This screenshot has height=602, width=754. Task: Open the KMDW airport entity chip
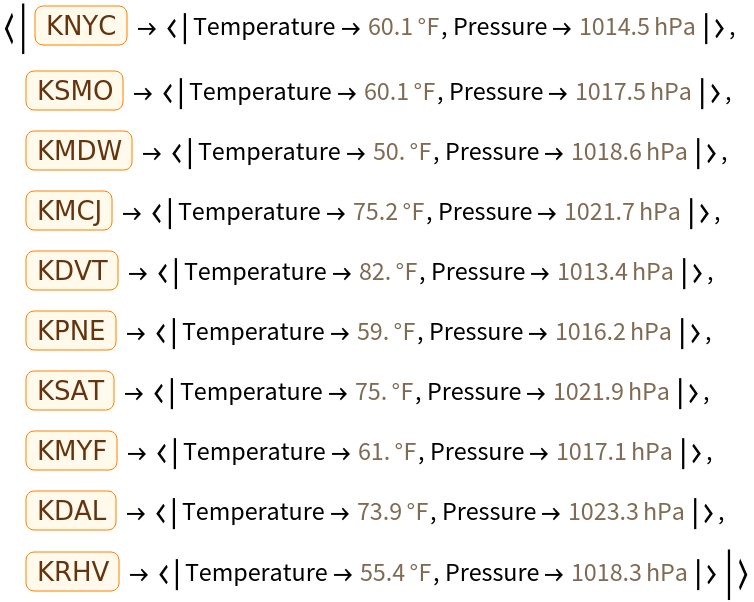pos(80,152)
